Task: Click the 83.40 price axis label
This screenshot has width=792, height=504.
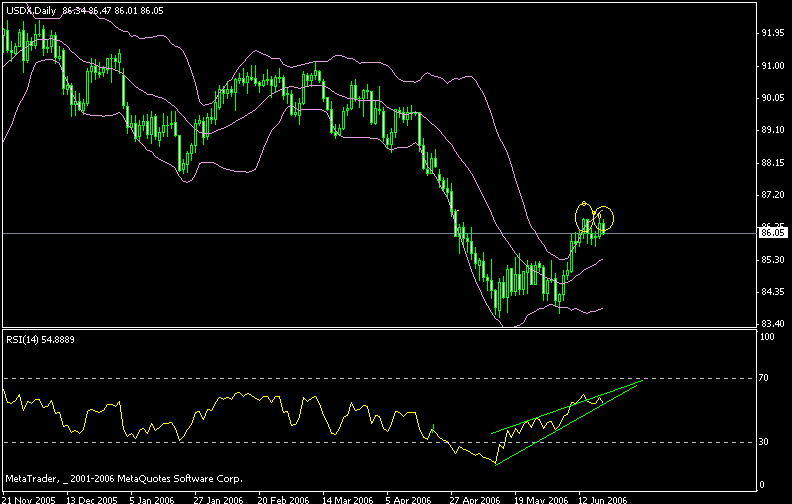Action: coord(773,324)
